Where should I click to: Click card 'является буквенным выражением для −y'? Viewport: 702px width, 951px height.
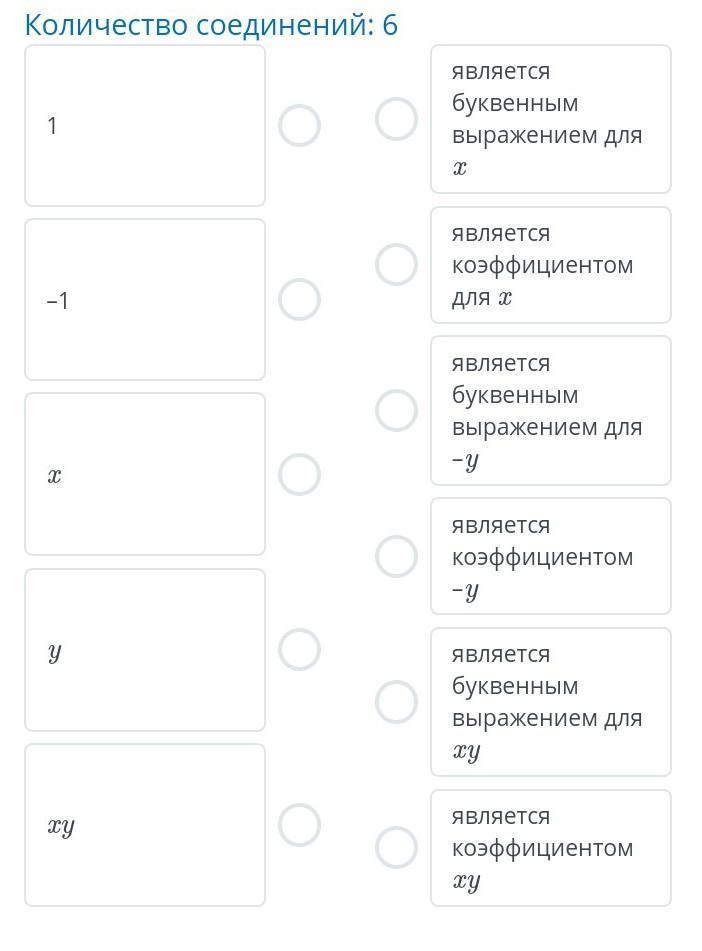551,411
